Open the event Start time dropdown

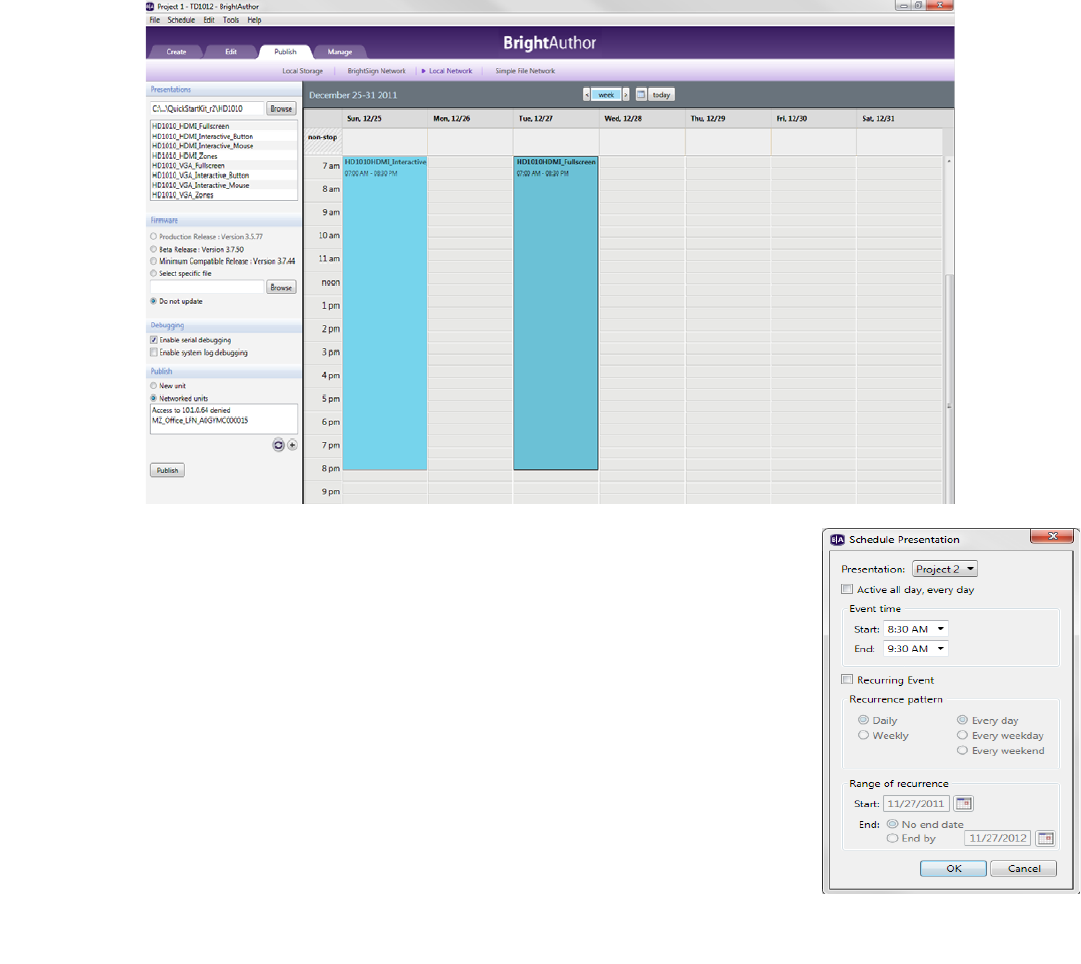click(916, 629)
